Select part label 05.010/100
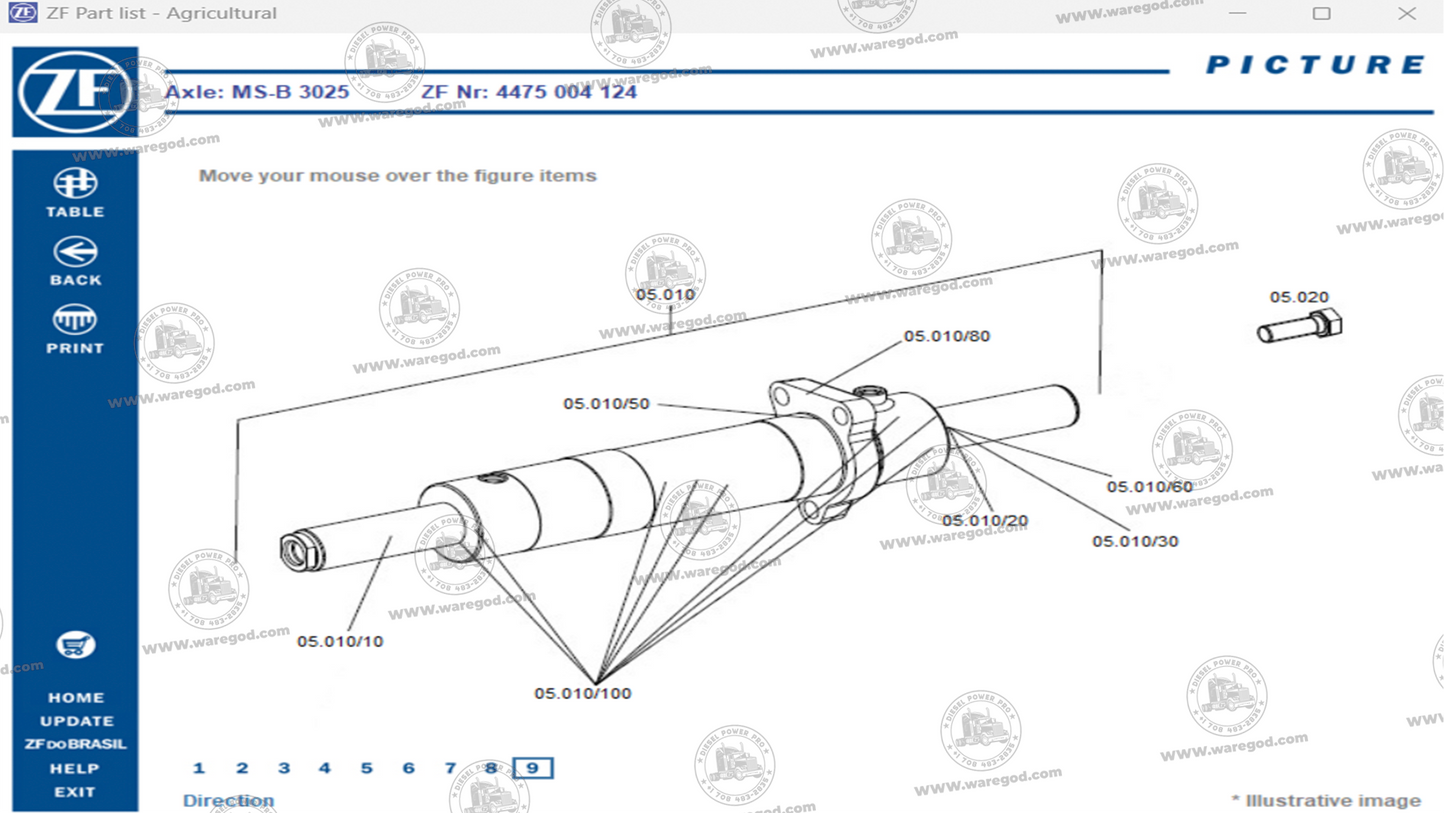Image resolution: width=1445 pixels, height=813 pixels. pos(583,693)
